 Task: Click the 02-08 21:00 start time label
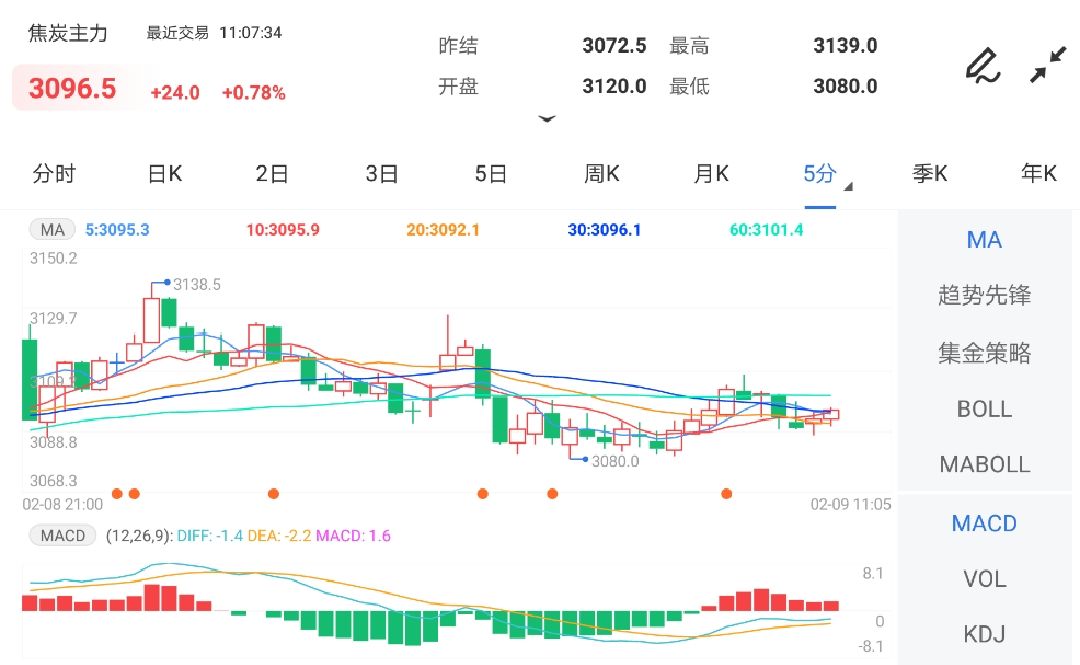[x=63, y=504]
